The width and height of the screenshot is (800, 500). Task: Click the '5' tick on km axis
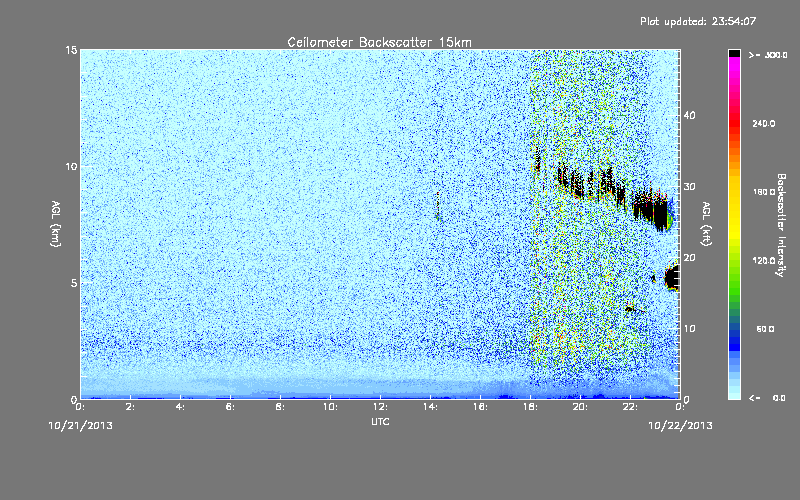[x=74, y=283]
